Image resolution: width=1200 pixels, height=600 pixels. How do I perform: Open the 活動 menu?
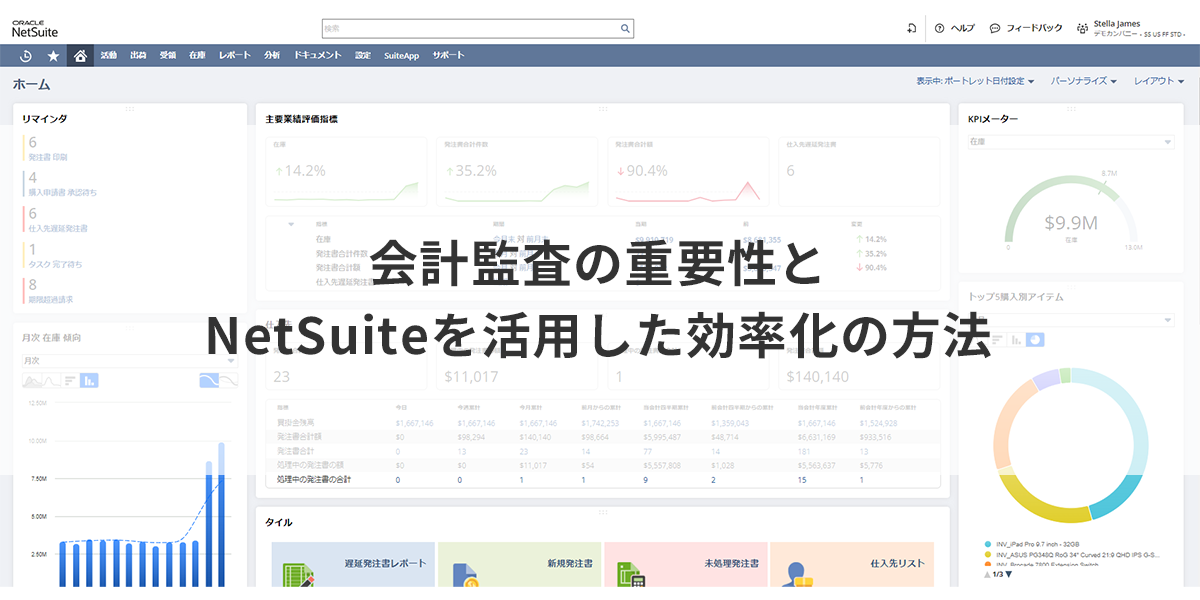109,56
